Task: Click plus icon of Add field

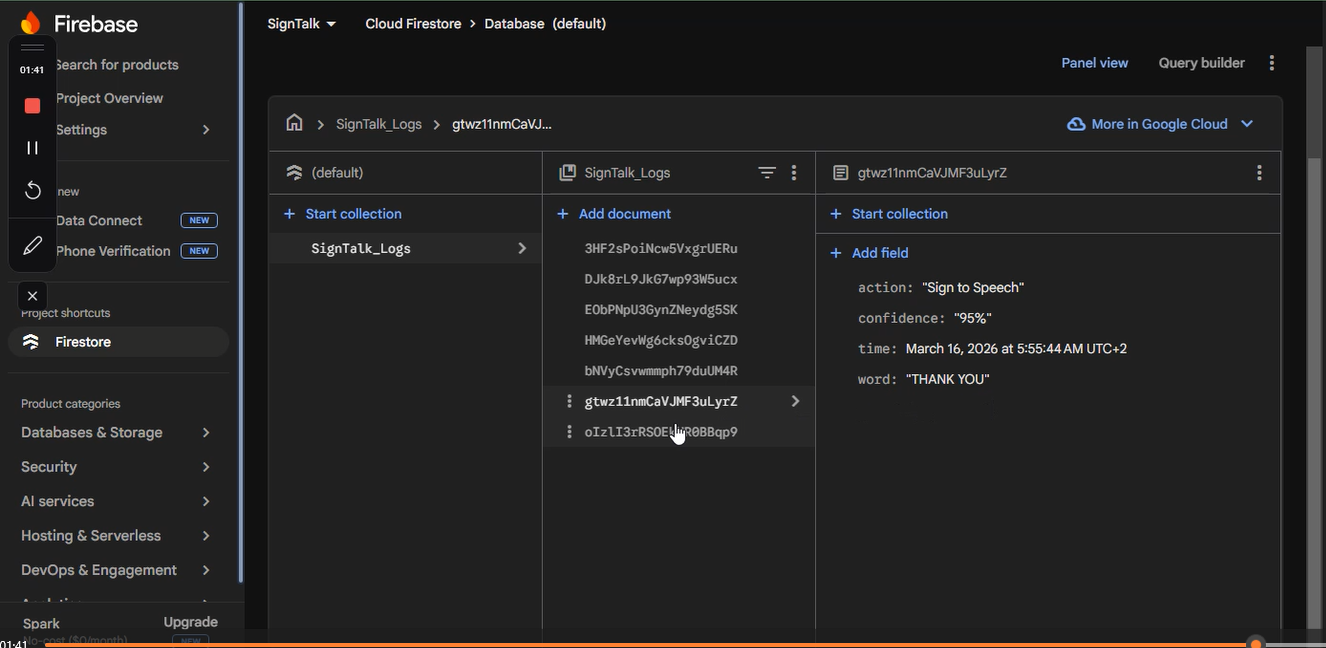Action: [x=836, y=253]
